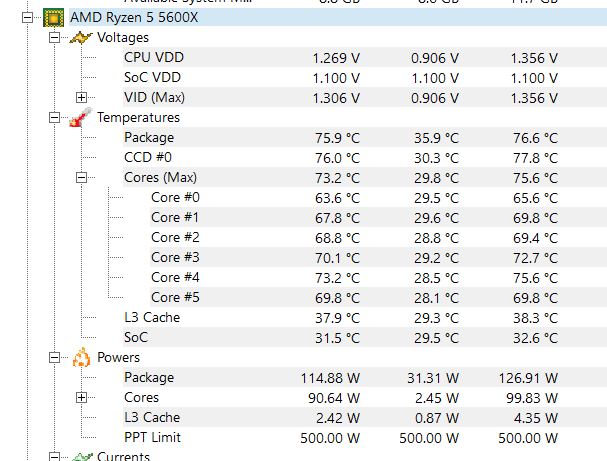Click the L3 Cache maximum power 4.35 W

[536, 418]
